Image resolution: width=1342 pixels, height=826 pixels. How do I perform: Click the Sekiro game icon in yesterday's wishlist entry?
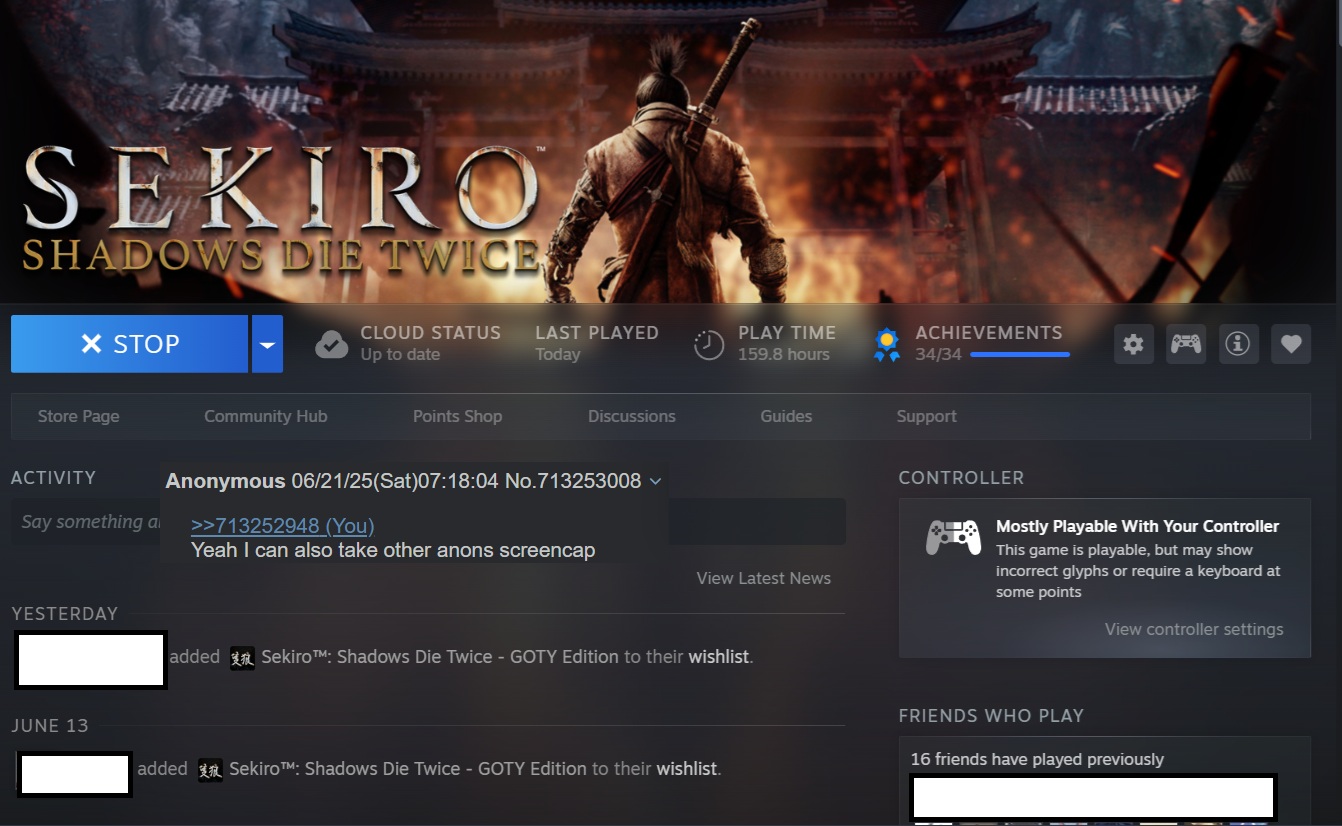tap(242, 657)
